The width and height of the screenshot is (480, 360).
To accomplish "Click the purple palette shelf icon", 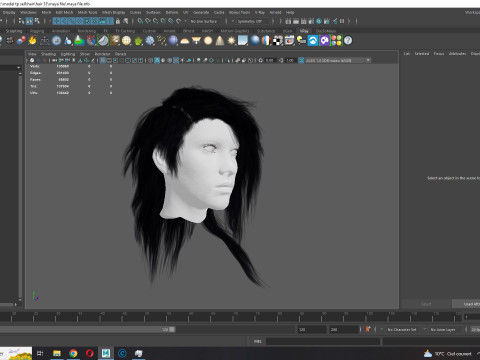I will point(324,41).
